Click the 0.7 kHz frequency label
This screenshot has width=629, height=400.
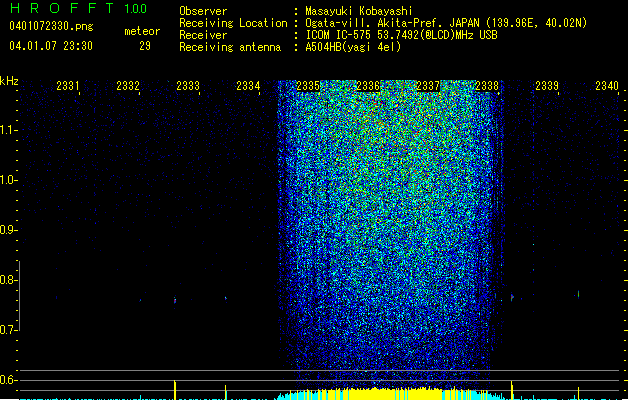pos(8,330)
